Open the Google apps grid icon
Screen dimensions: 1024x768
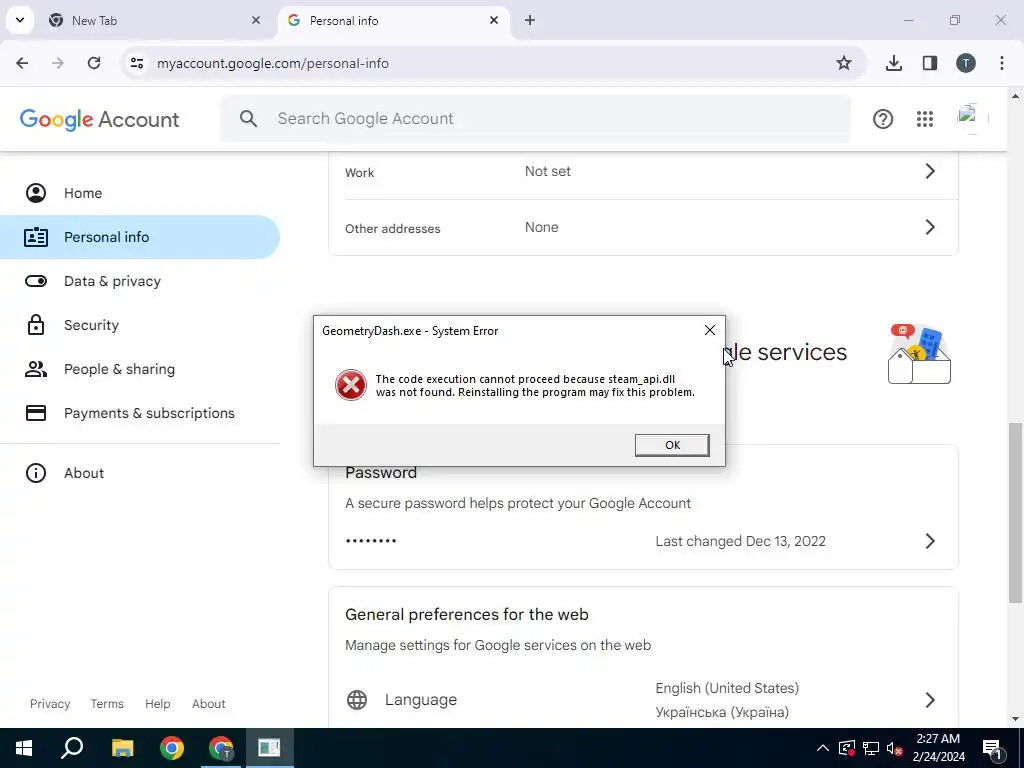click(925, 119)
